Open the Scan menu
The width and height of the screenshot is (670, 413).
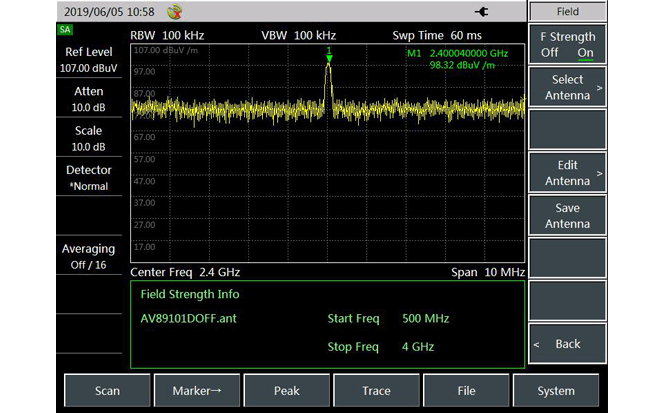[107, 391]
